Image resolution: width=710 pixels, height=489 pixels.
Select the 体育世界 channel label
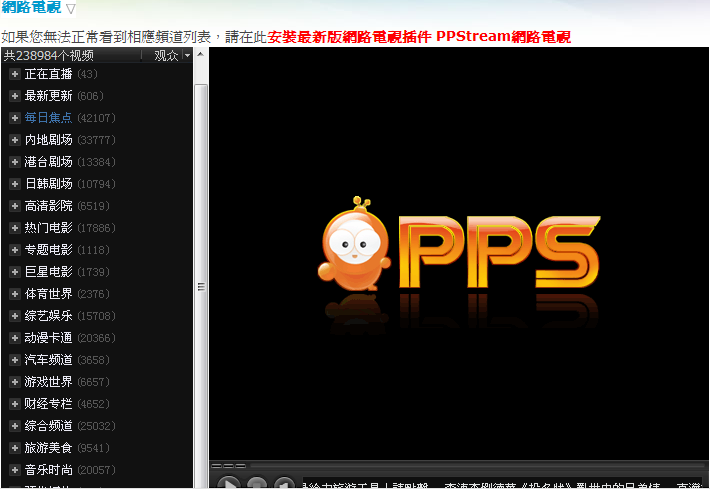click(48, 294)
